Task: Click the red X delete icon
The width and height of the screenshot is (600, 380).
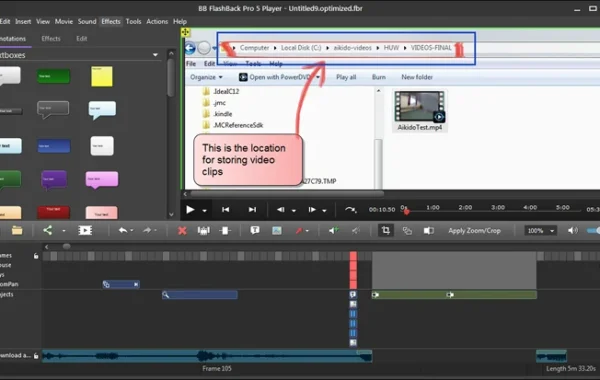Action: click(182, 230)
